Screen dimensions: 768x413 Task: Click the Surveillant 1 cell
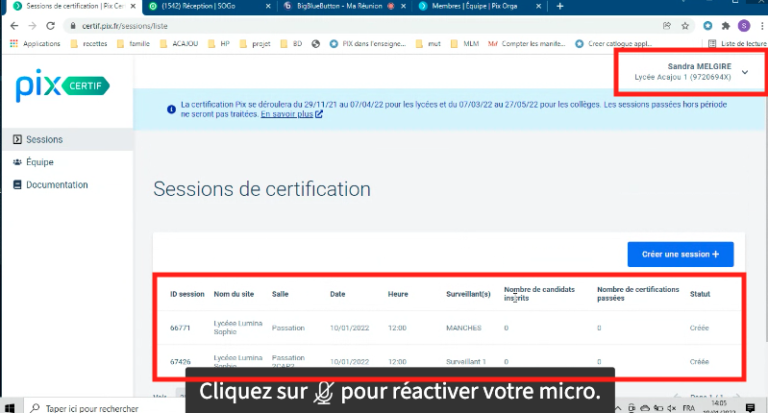(x=466, y=362)
